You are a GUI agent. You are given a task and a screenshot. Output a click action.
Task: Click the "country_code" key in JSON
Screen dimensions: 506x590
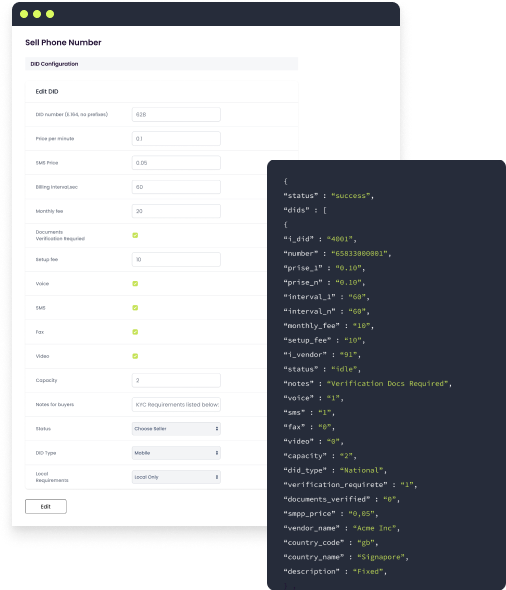[314, 543]
